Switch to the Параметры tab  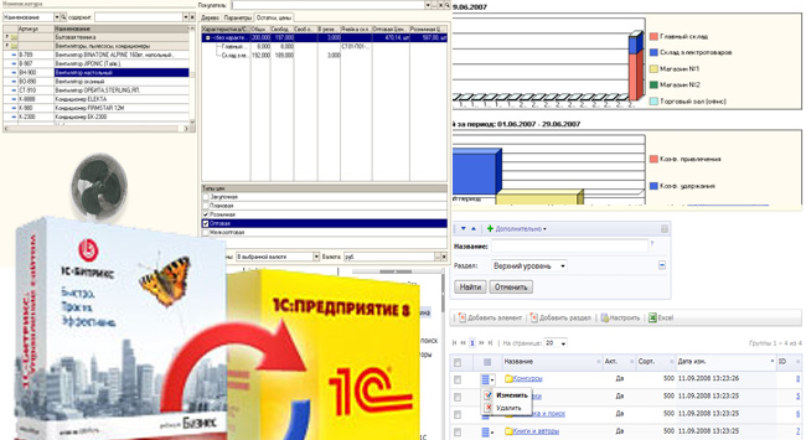pos(237,18)
